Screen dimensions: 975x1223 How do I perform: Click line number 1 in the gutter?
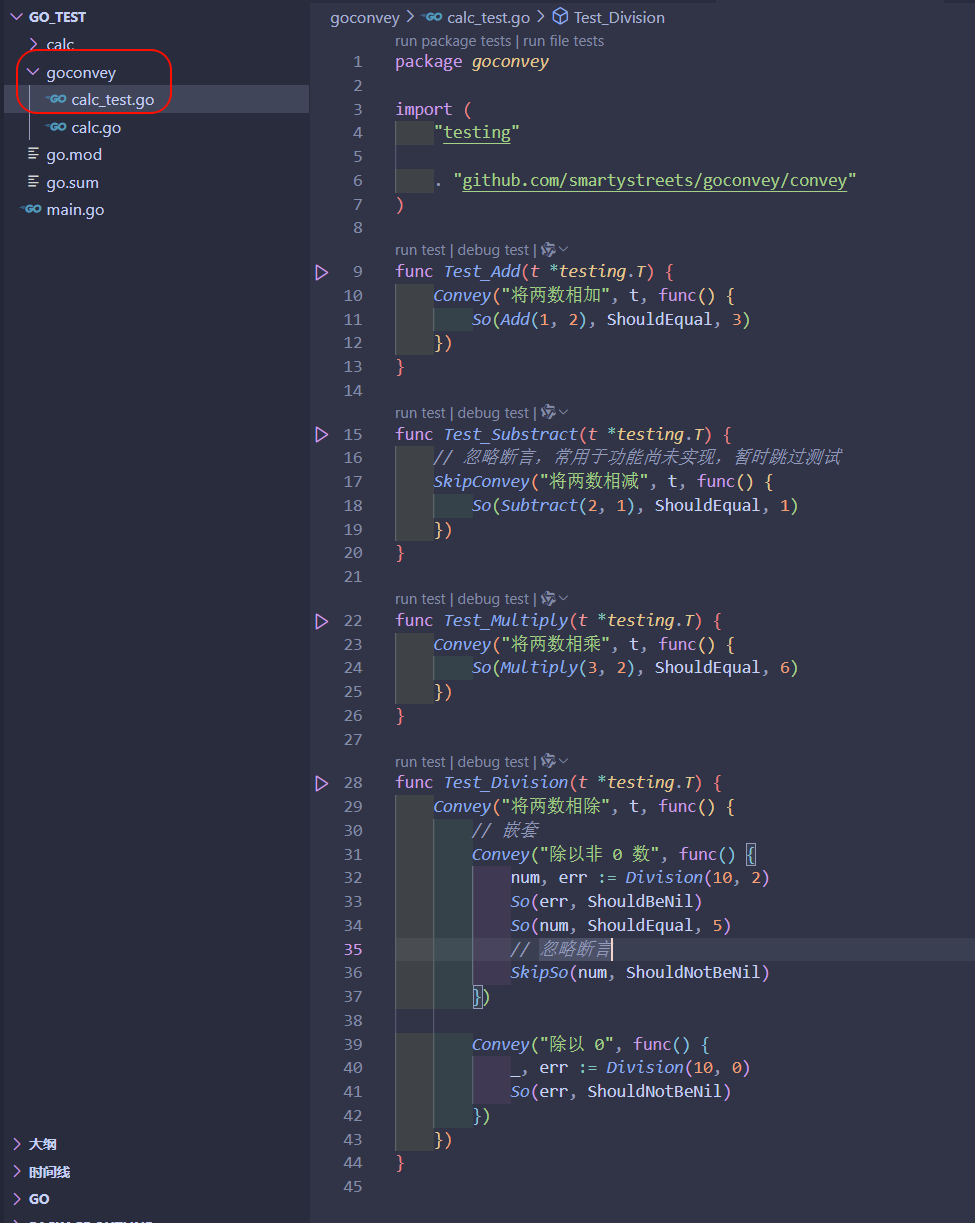click(x=358, y=62)
